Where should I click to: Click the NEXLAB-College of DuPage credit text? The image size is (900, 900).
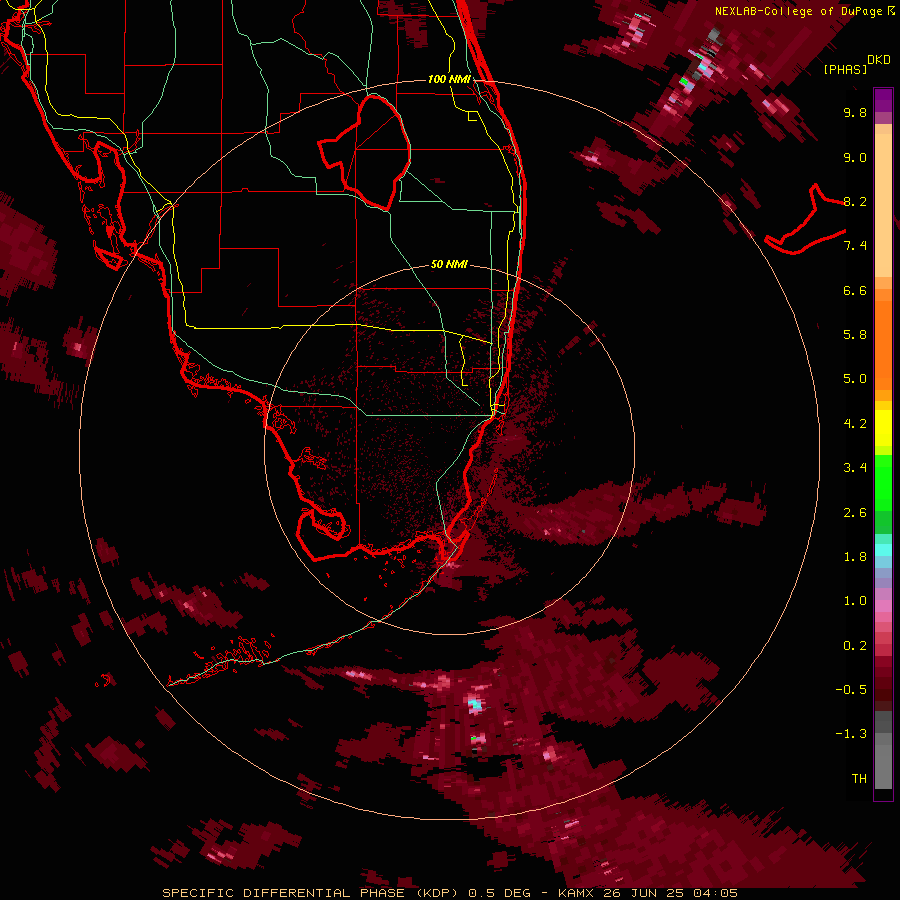click(798, 11)
